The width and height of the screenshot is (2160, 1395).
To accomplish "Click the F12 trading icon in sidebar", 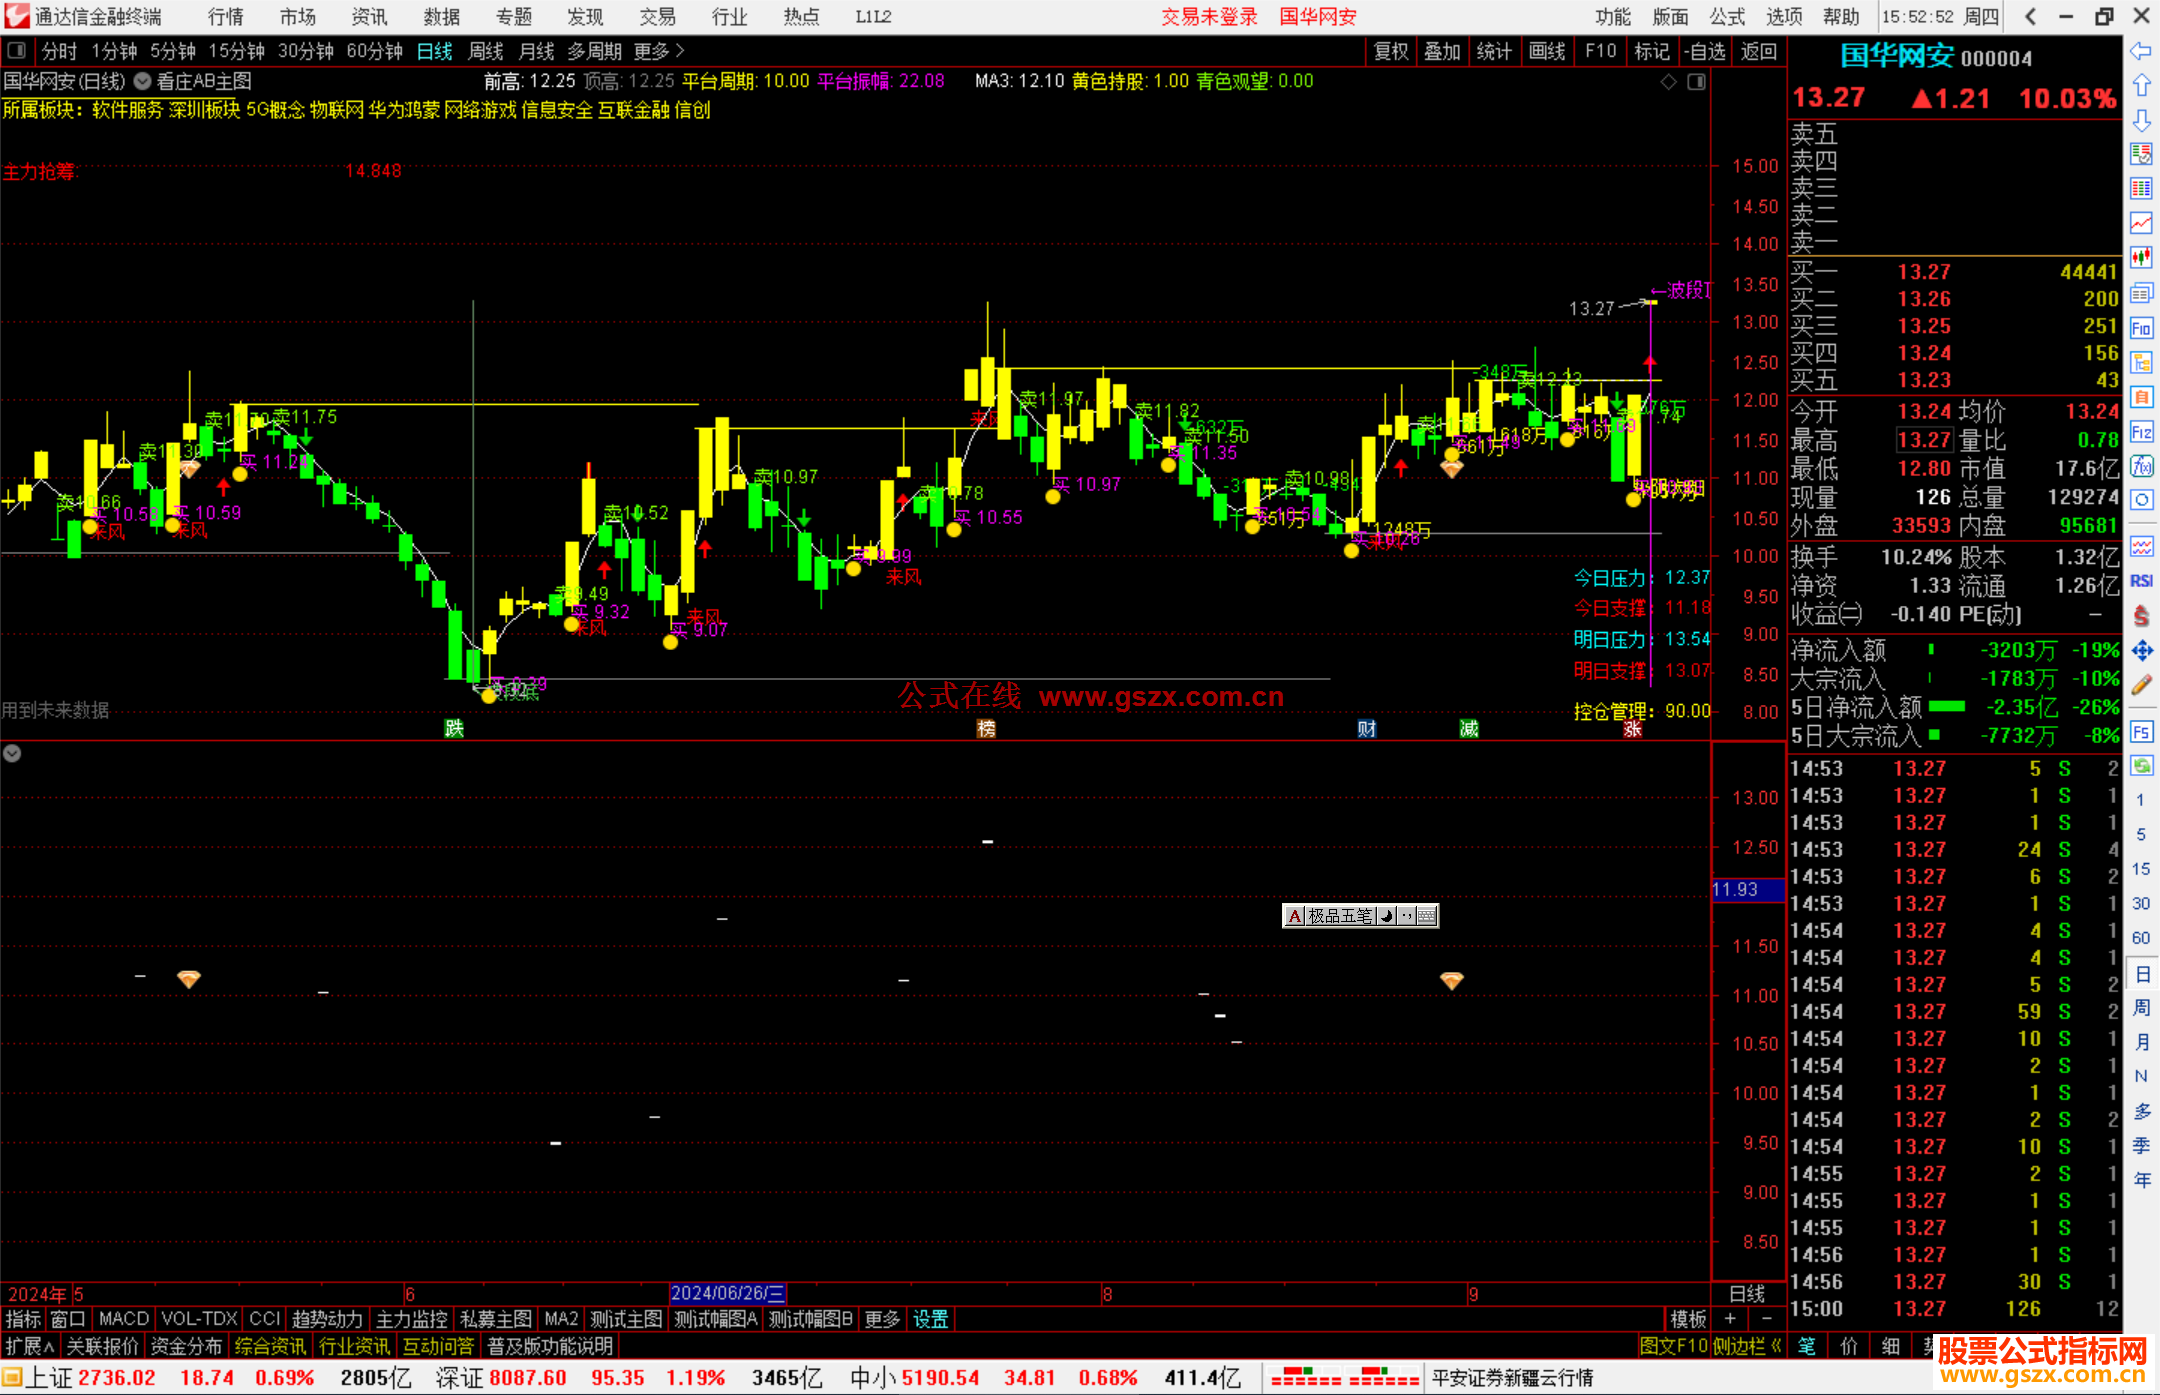I will [x=2141, y=432].
